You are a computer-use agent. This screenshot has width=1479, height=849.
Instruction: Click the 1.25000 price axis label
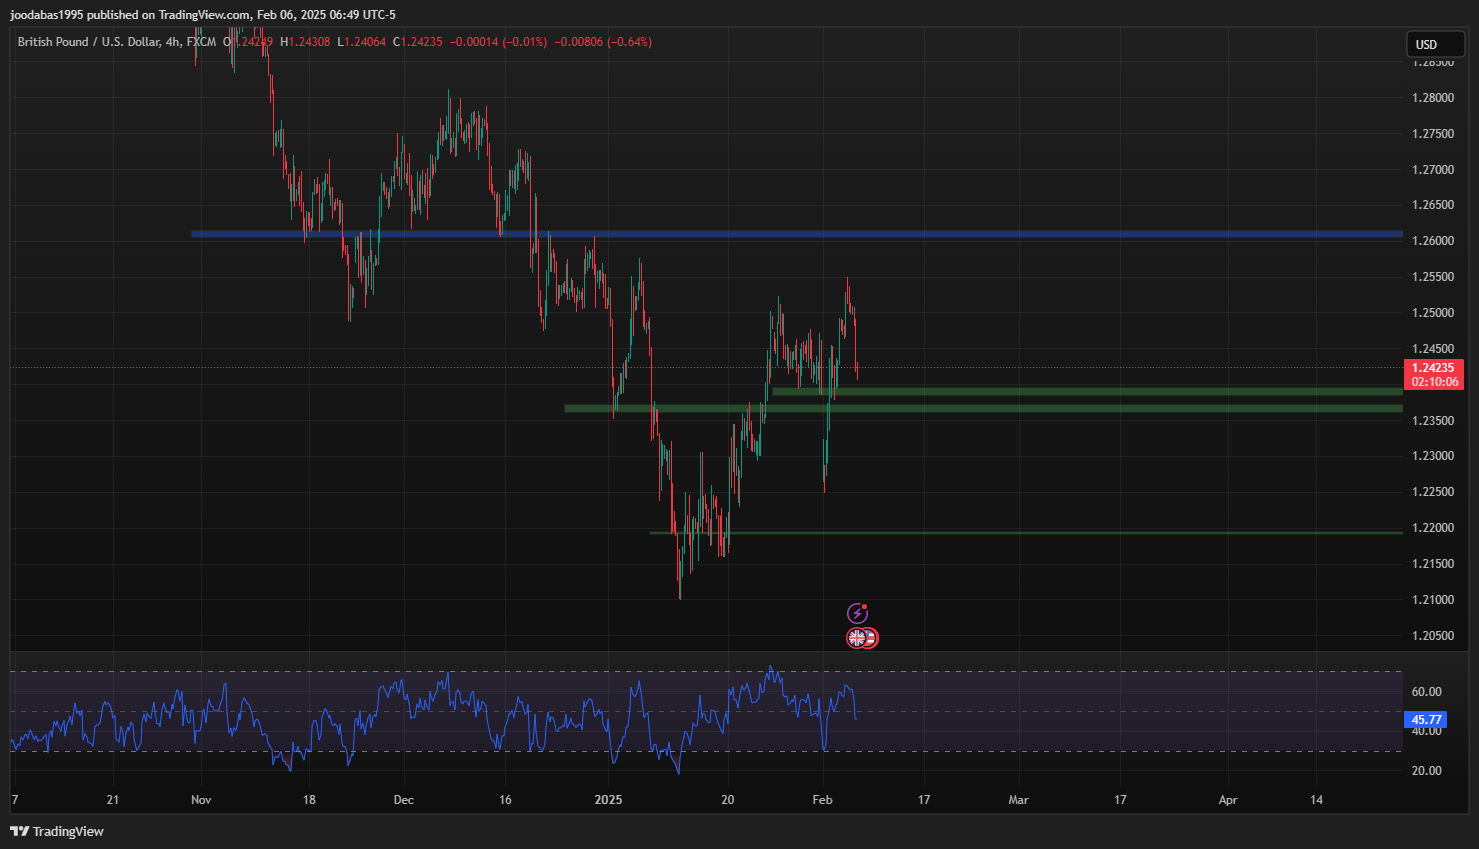tap(1432, 313)
